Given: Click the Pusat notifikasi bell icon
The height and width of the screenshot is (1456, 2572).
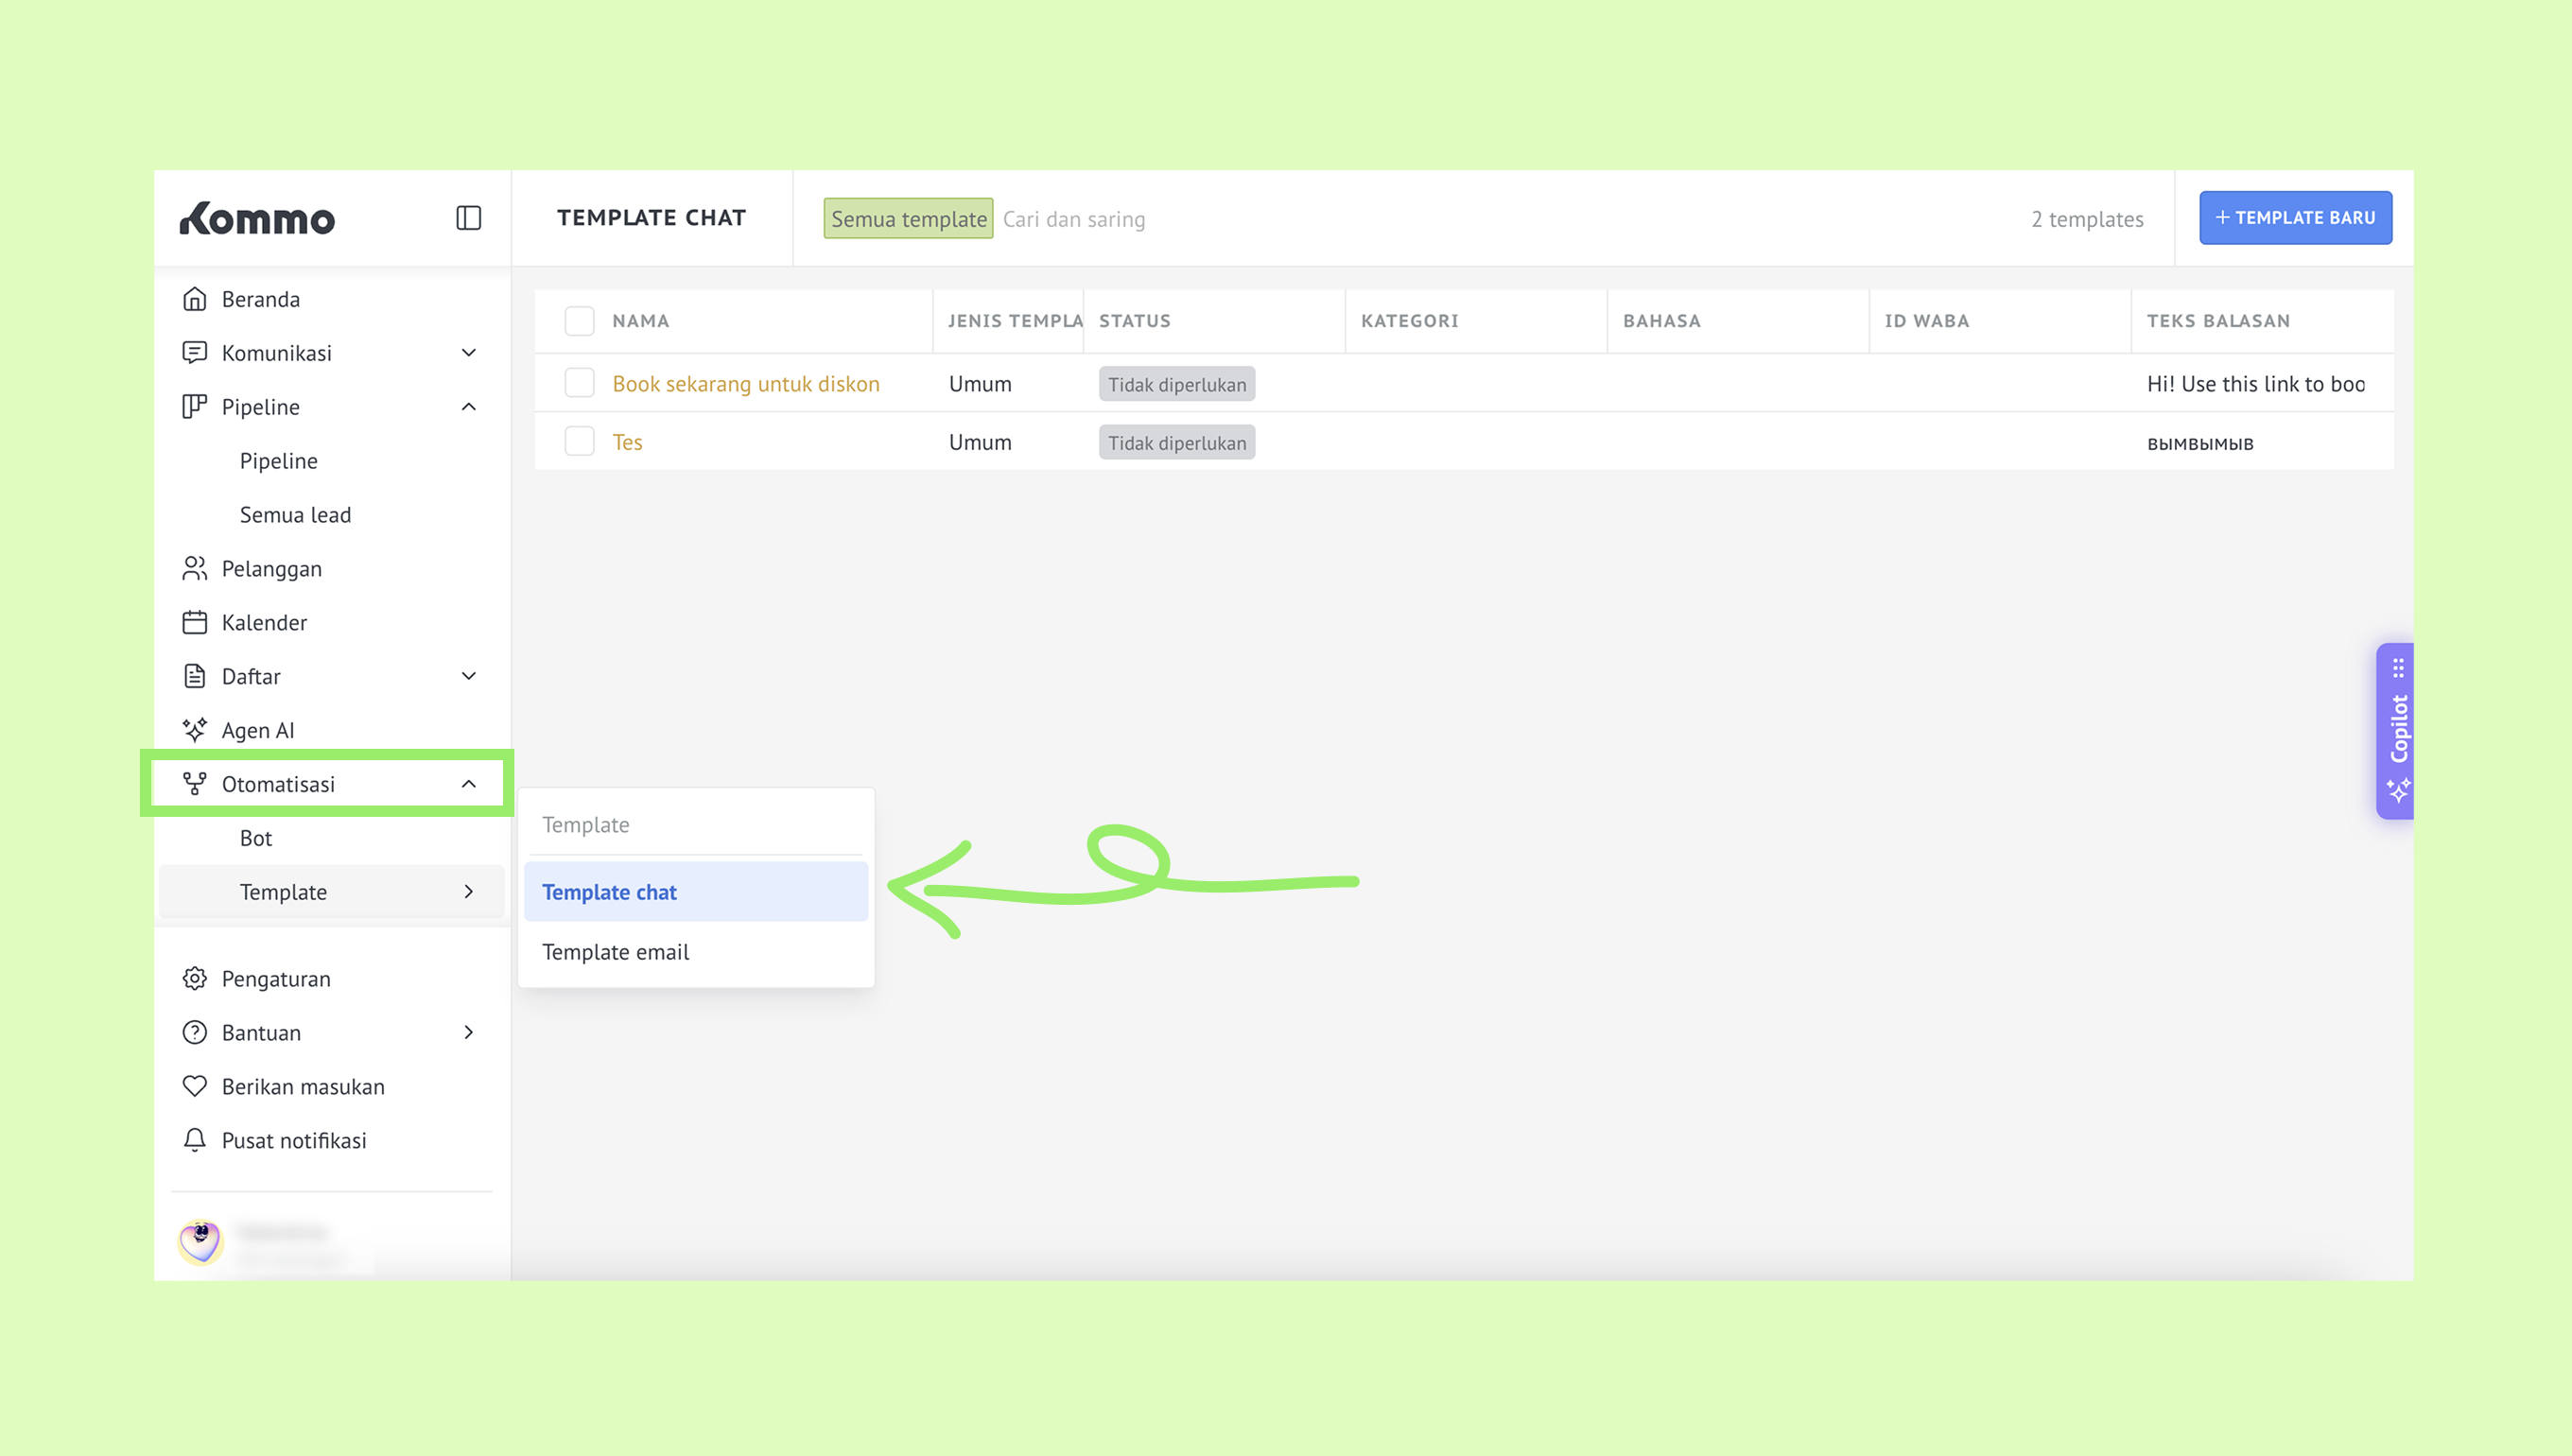Looking at the screenshot, I should [x=195, y=1141].
